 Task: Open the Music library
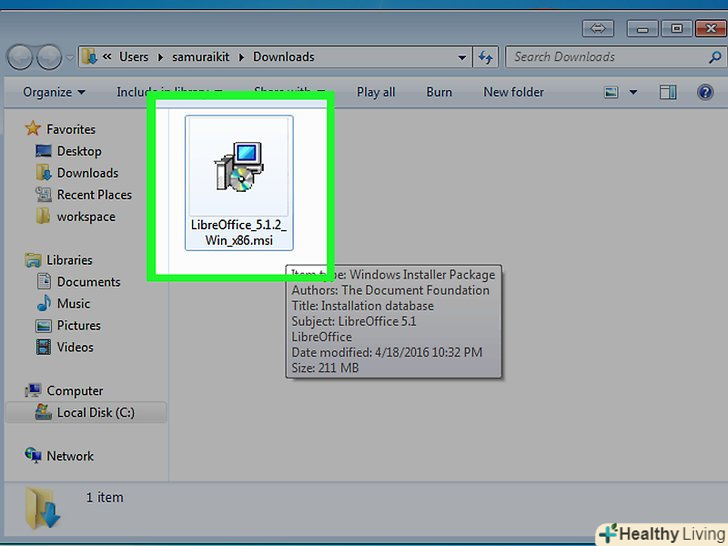[73, 304]
